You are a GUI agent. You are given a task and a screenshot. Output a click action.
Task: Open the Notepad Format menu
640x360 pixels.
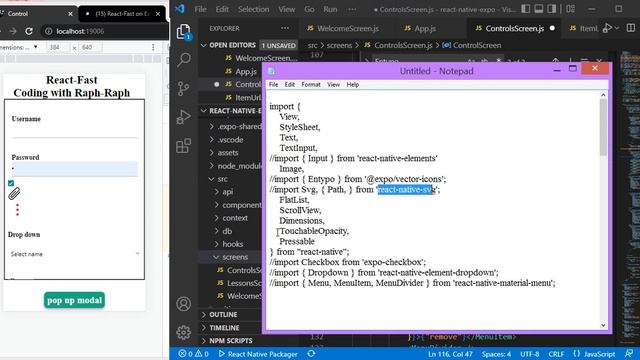[x=311, y=84]
